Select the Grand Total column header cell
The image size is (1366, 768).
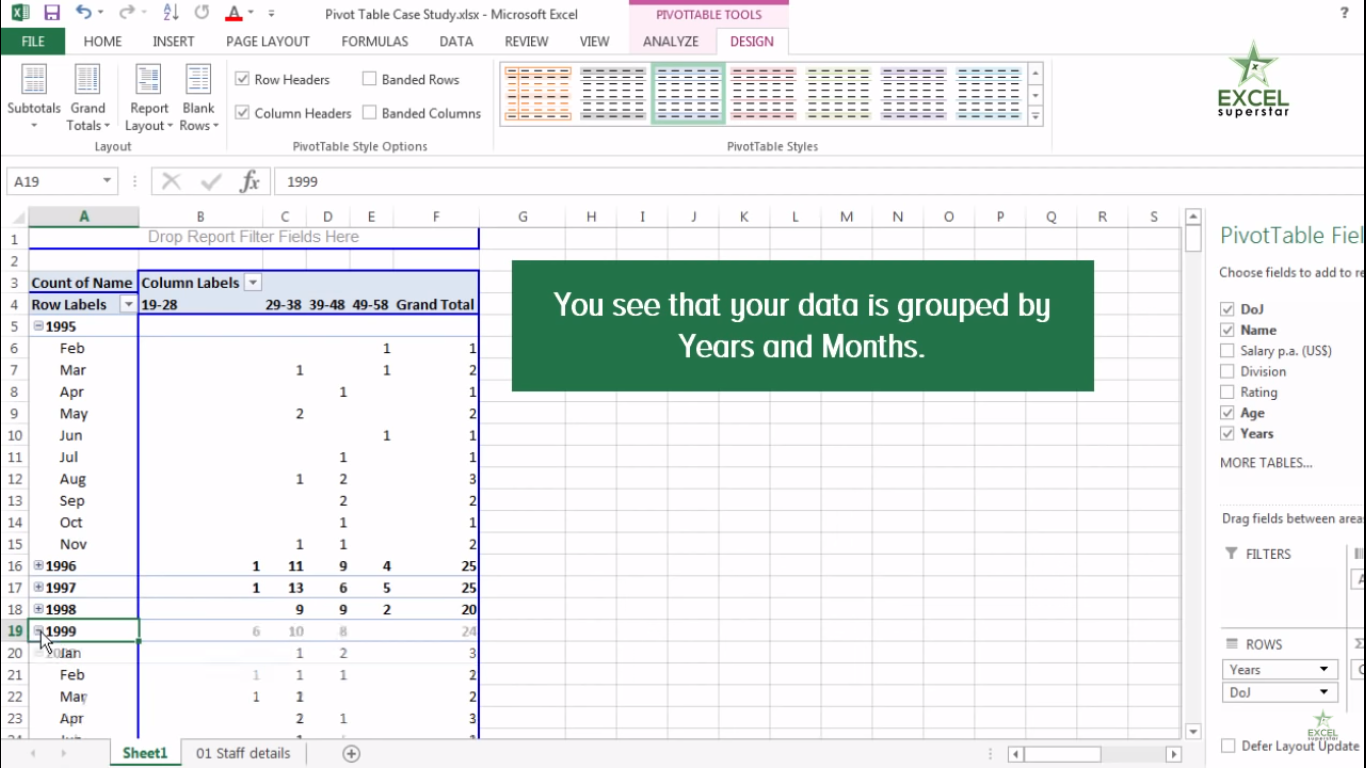click(x=435, y=305)
